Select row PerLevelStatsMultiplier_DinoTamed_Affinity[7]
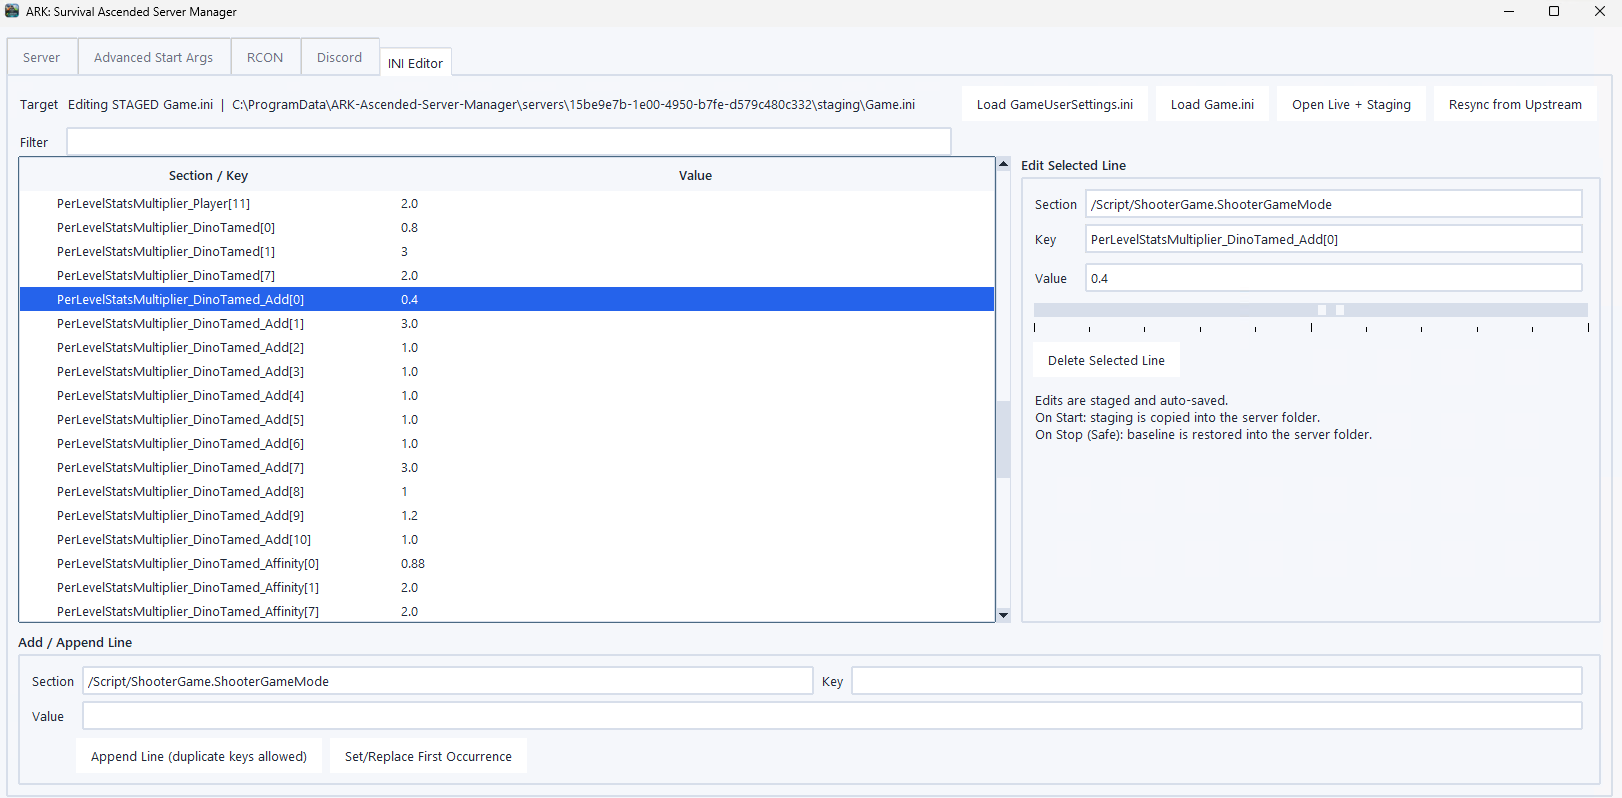Screen dimensions: 1622x798 507,610
